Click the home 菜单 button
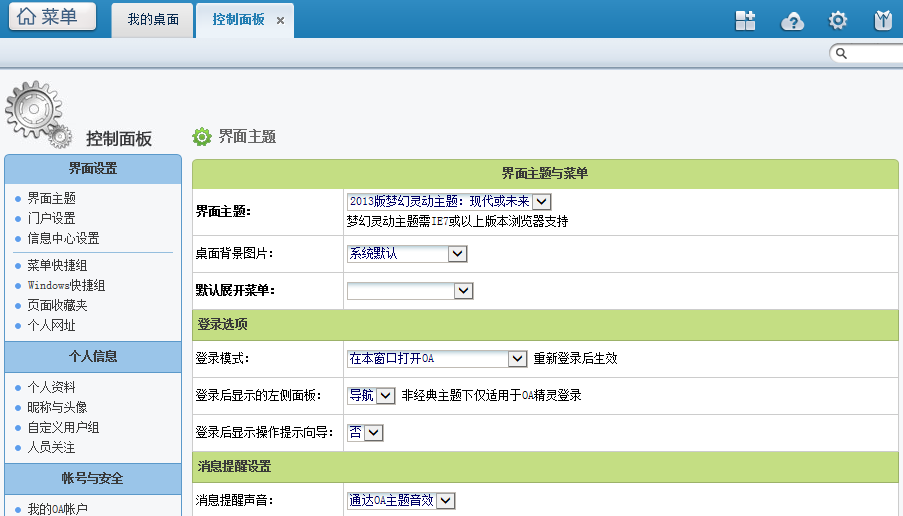 tap(52, 17)
